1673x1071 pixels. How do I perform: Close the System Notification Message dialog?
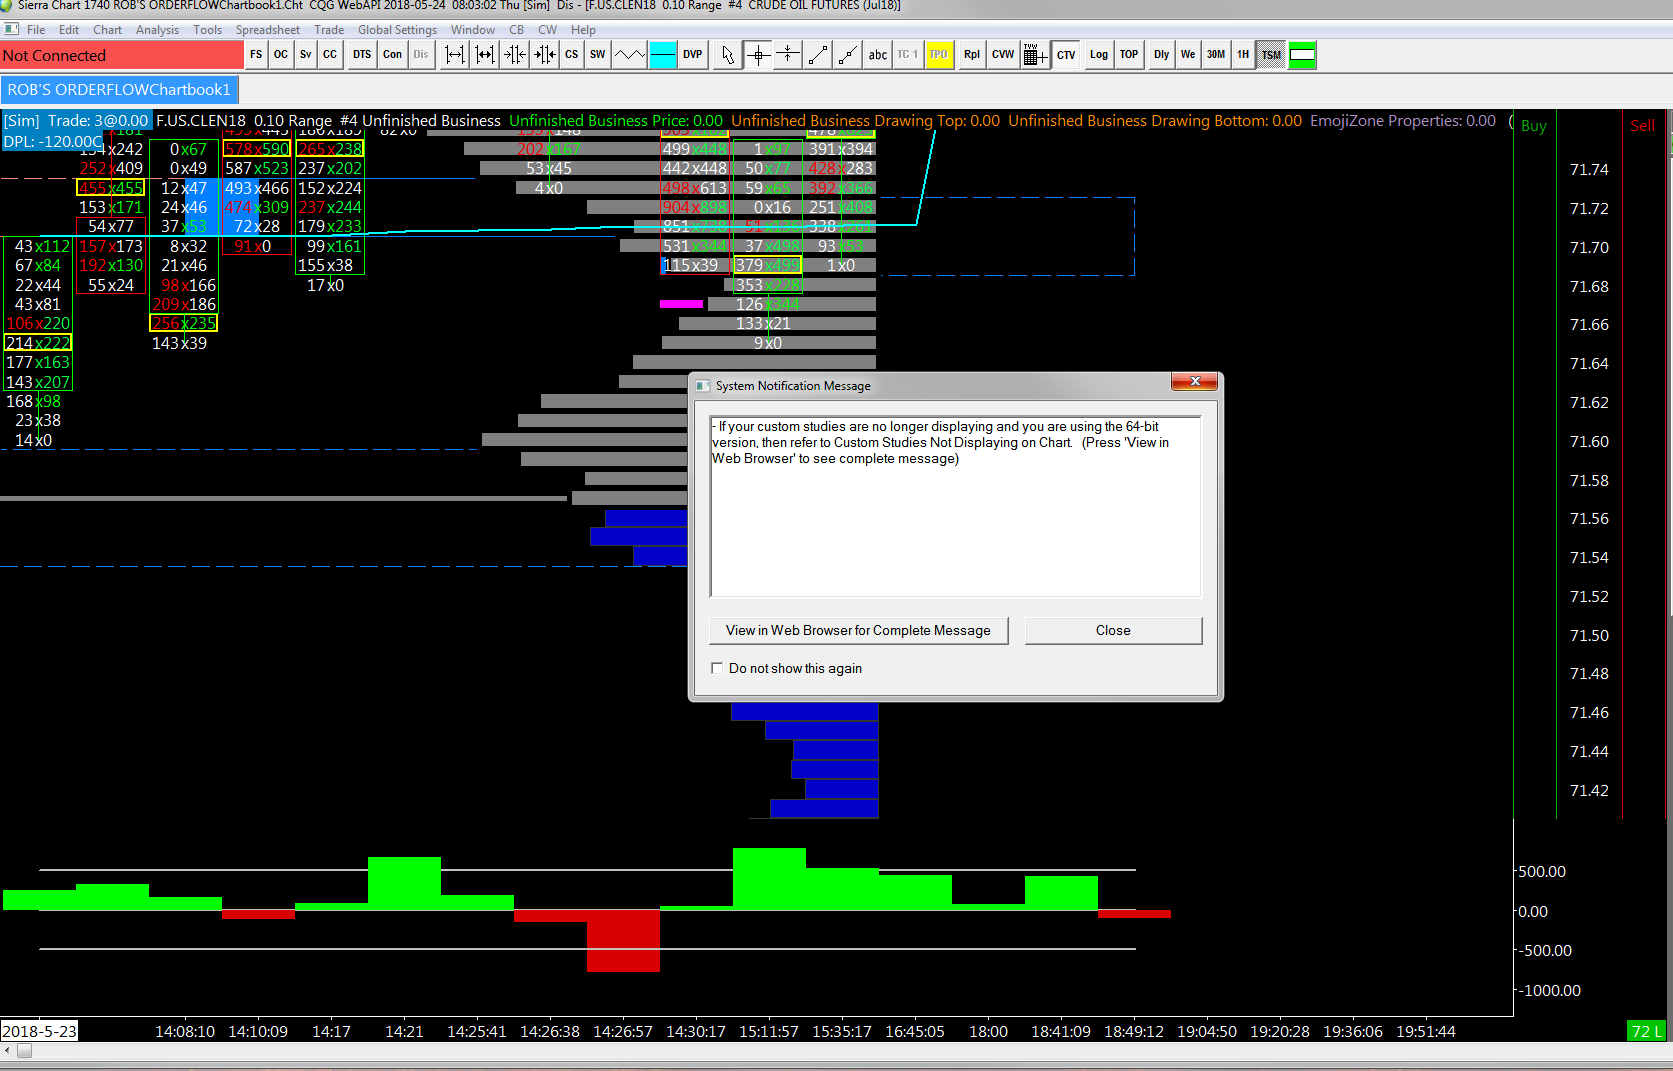coord(1195,381)
